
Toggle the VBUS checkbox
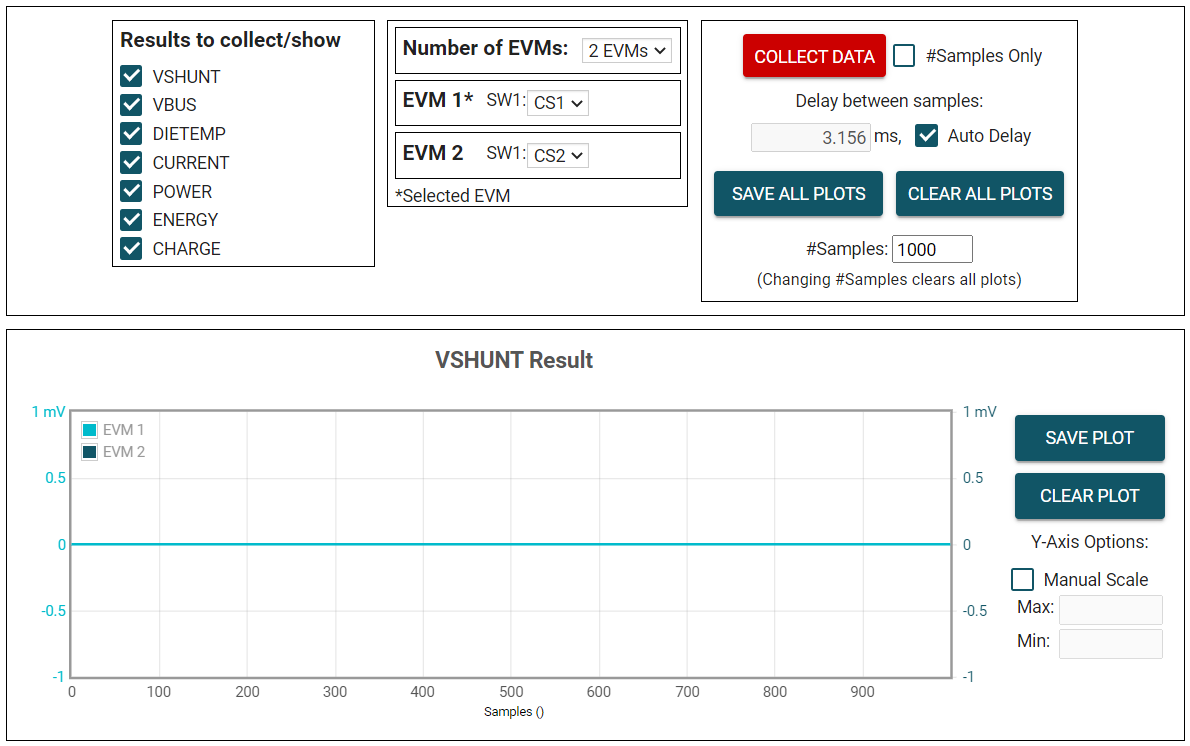pos(131,105)
